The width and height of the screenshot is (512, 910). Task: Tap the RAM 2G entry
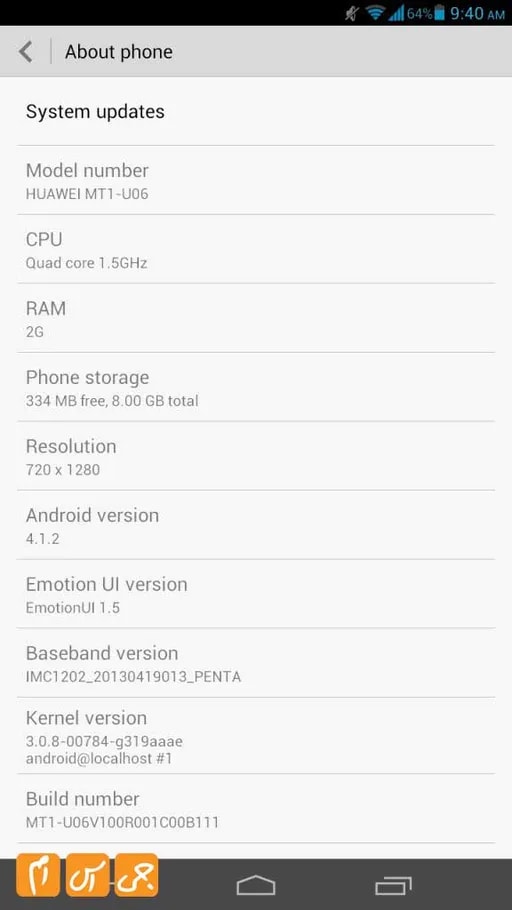[256, 319]
